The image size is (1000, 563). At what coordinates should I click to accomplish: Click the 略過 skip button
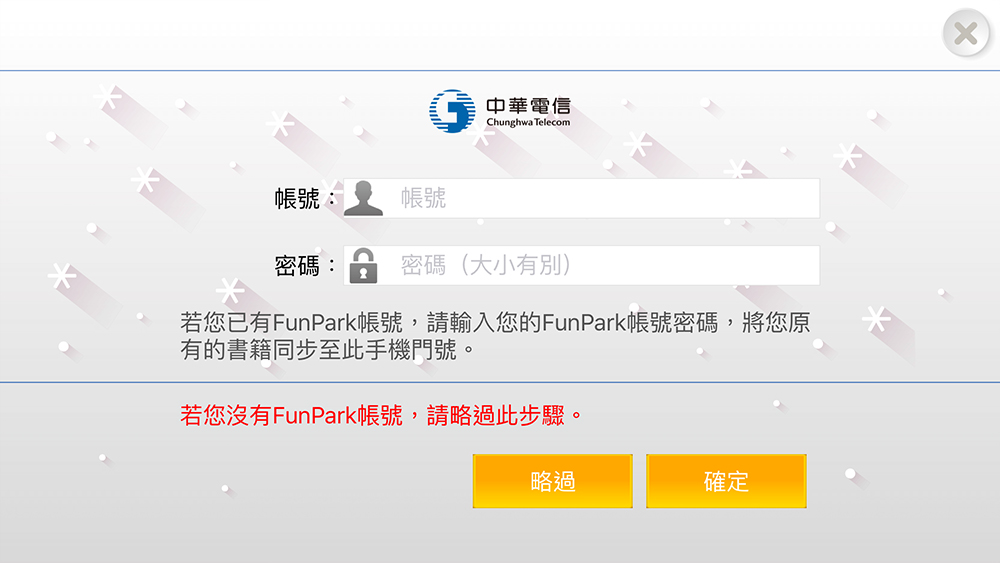552,481
